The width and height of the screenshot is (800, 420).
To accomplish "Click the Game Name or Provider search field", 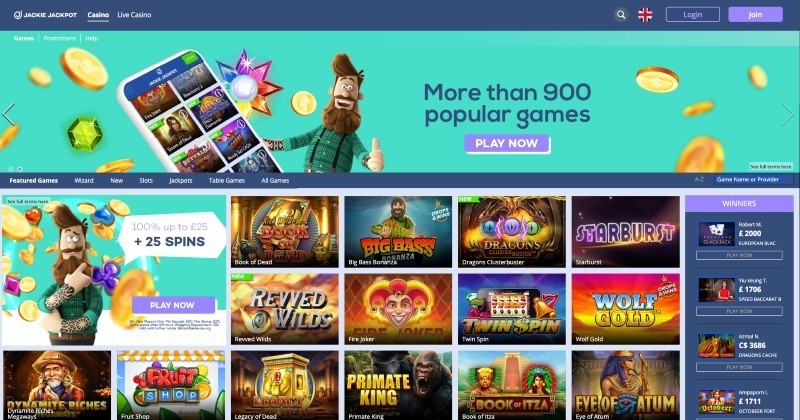I will (754, 180).
